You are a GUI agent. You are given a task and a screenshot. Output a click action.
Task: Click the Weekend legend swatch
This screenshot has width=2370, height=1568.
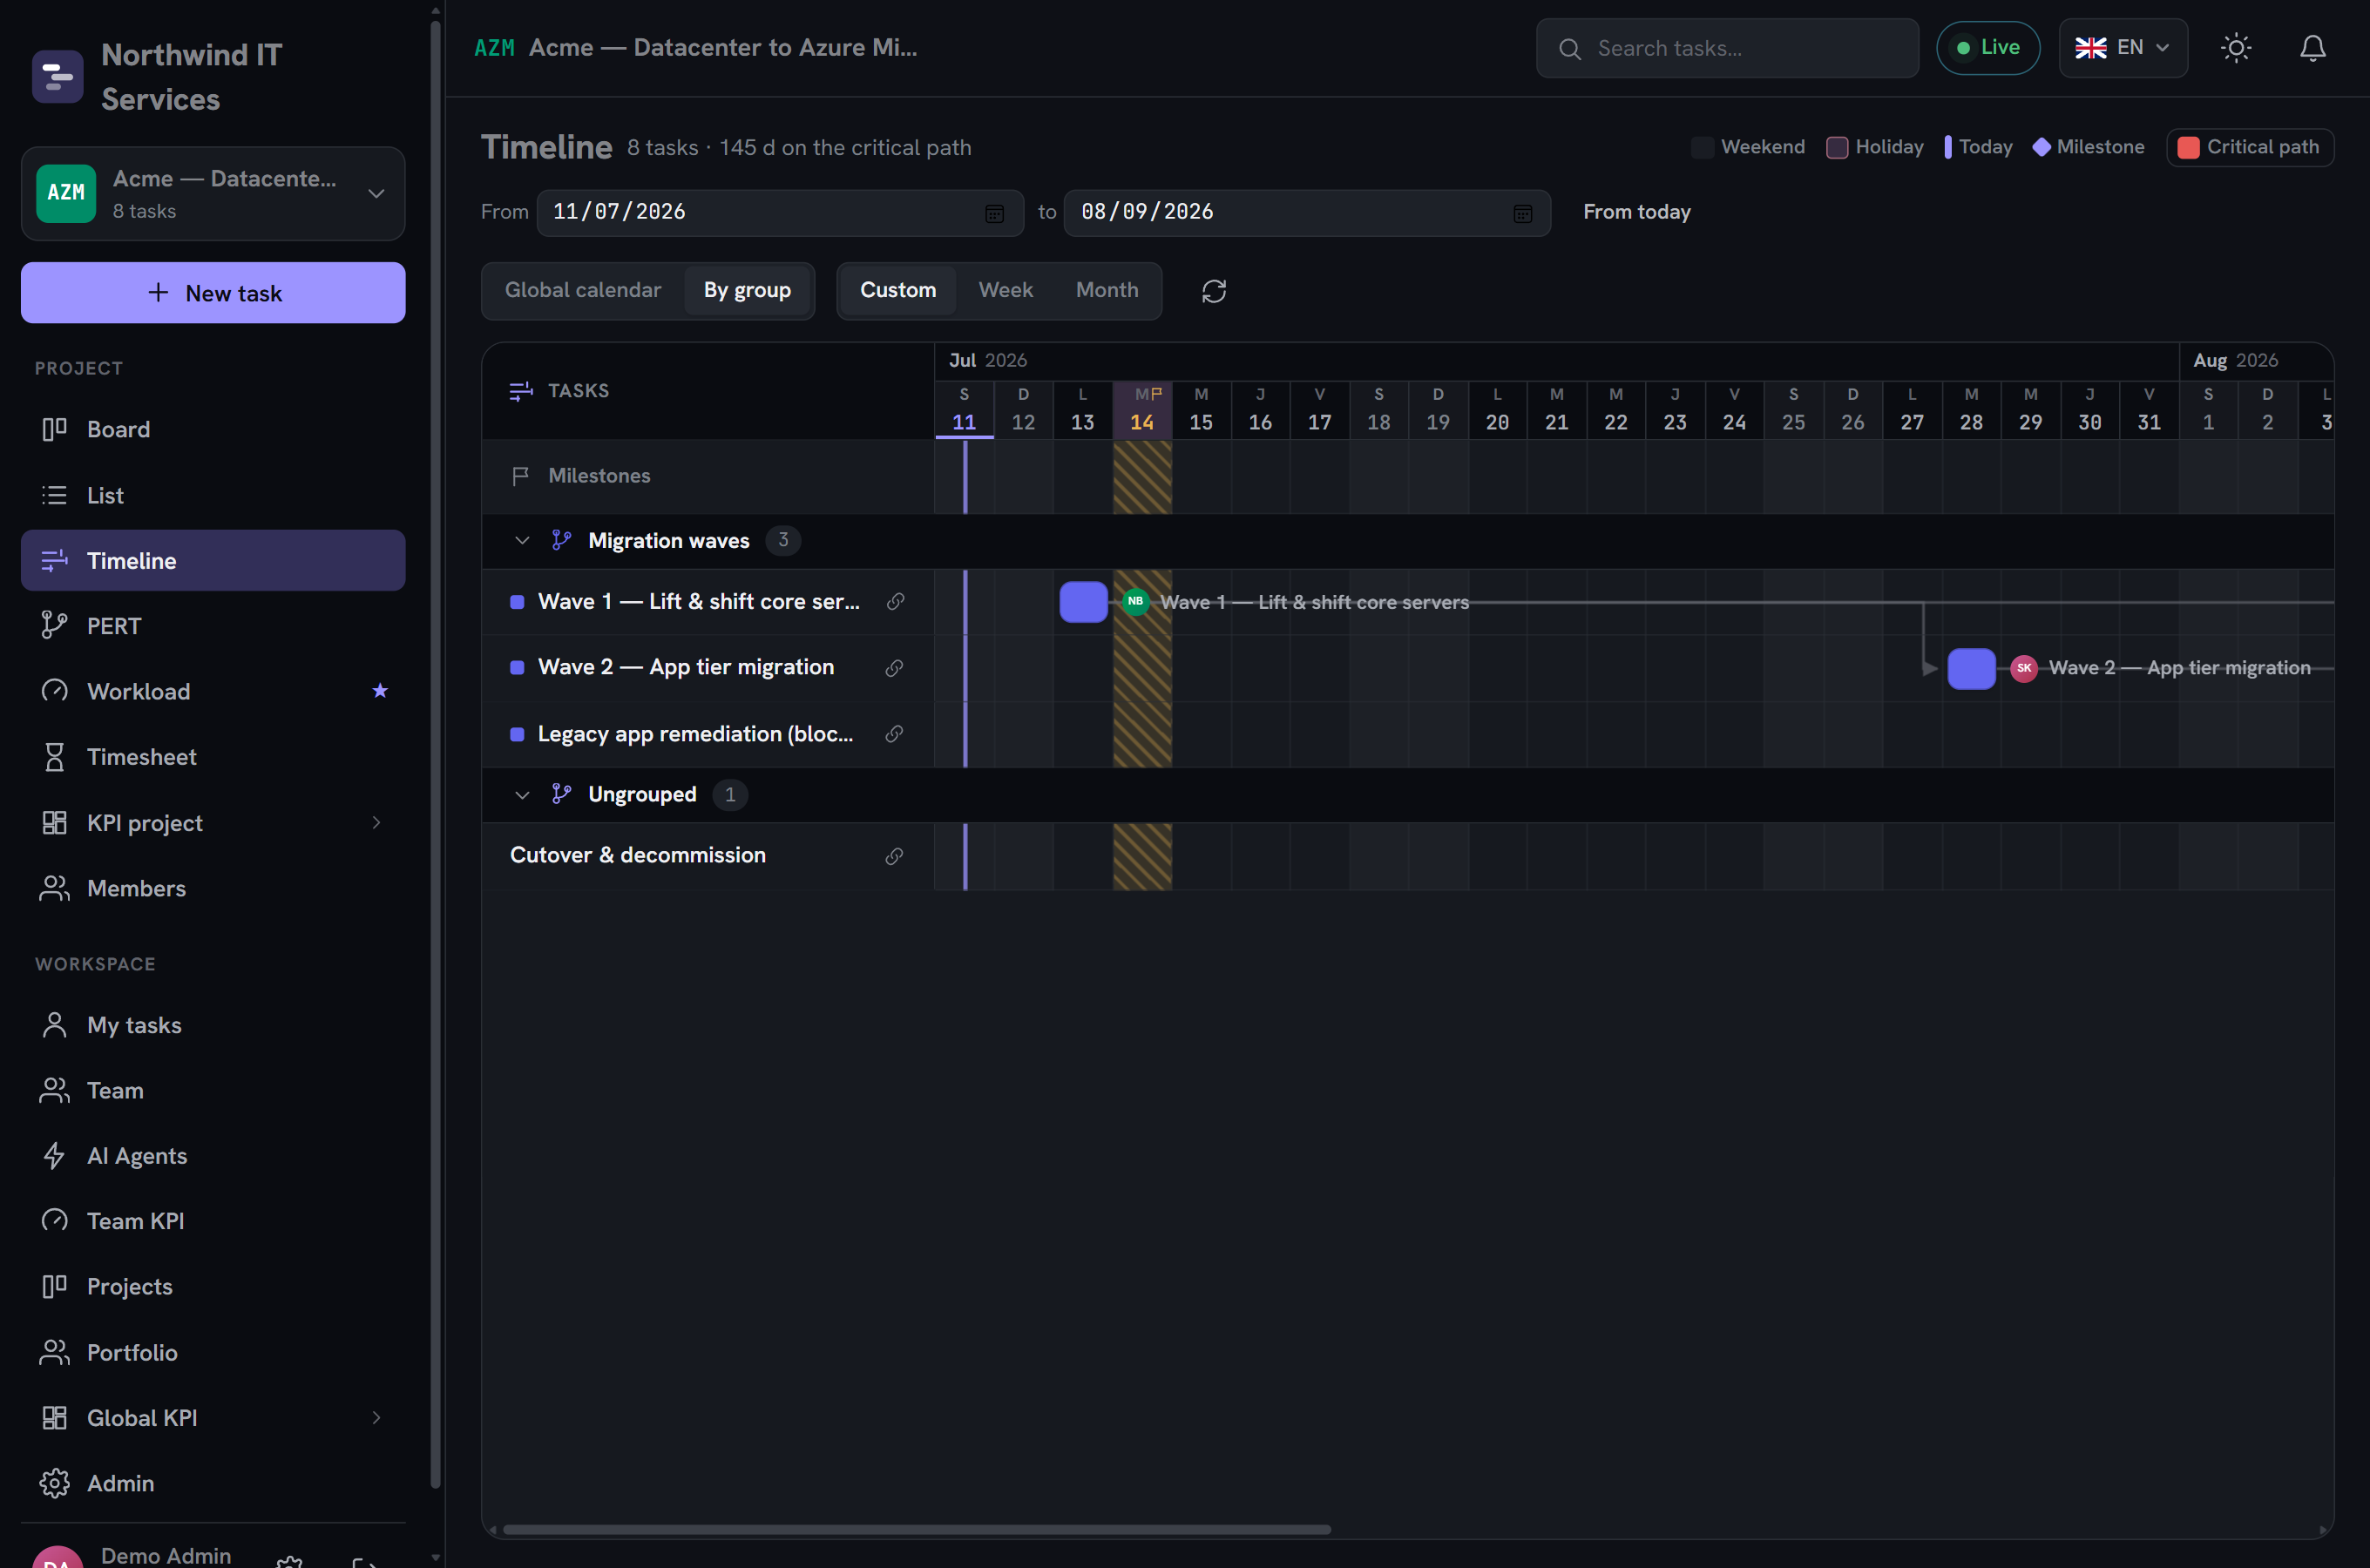tap(1702, 147)
